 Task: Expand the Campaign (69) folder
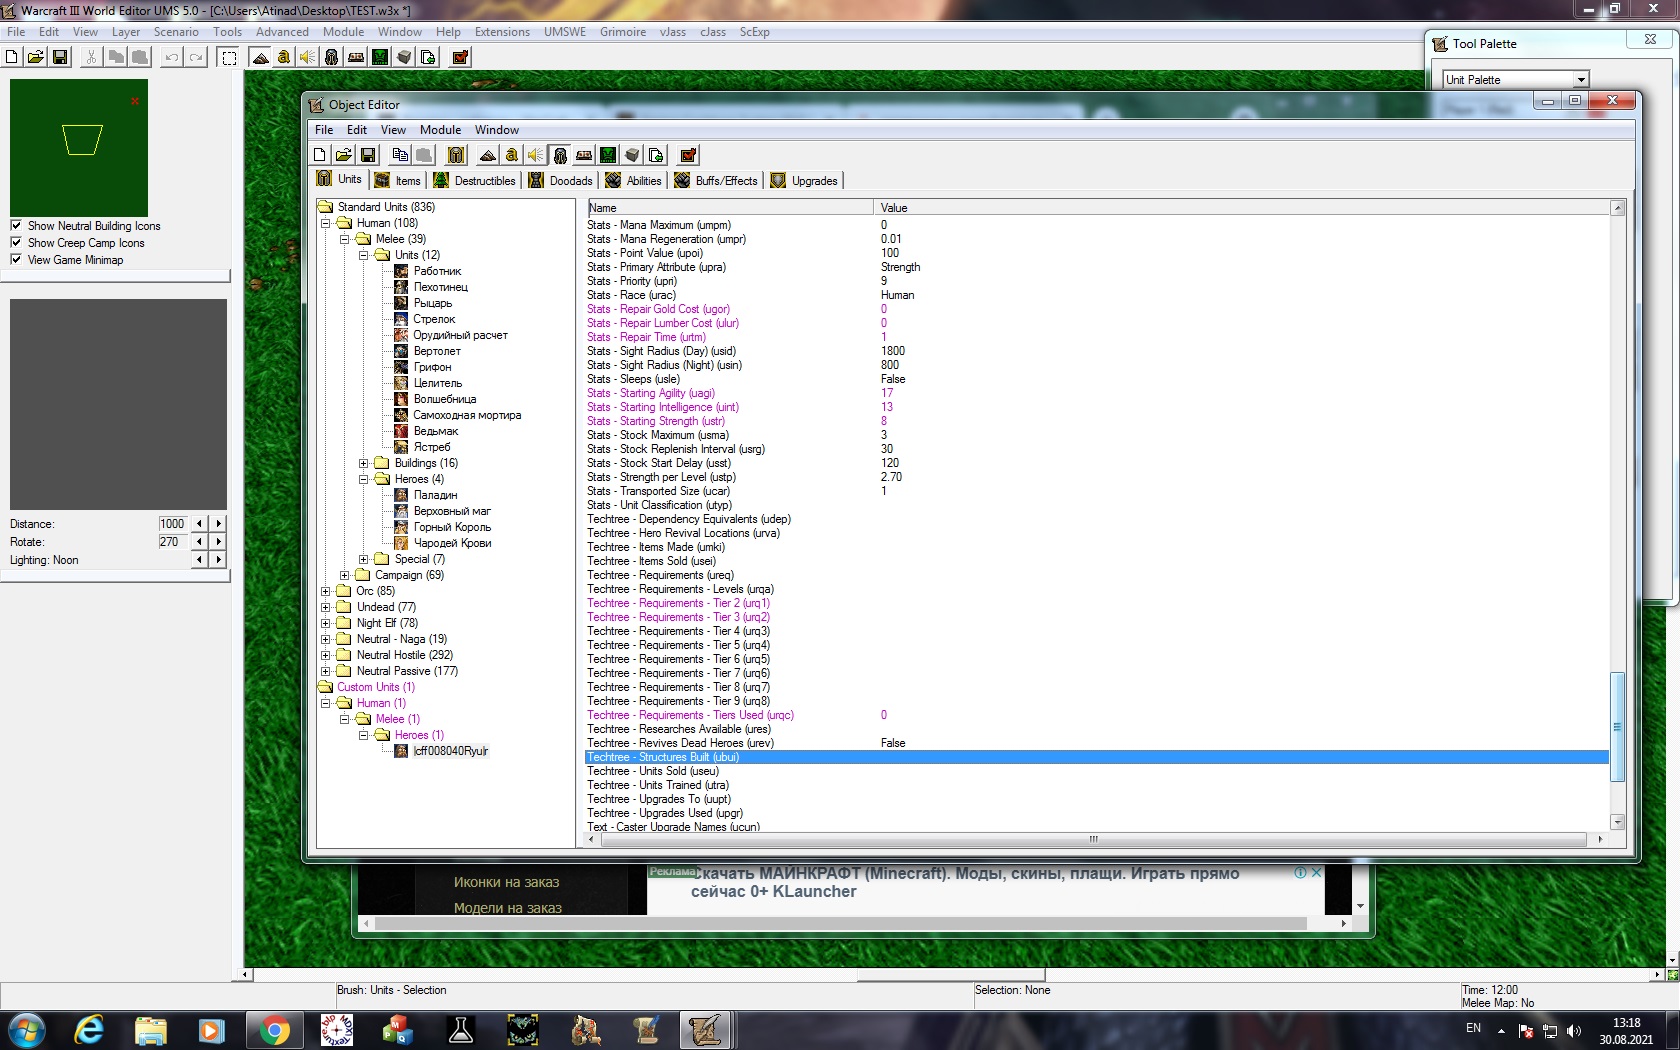(344, 575)
